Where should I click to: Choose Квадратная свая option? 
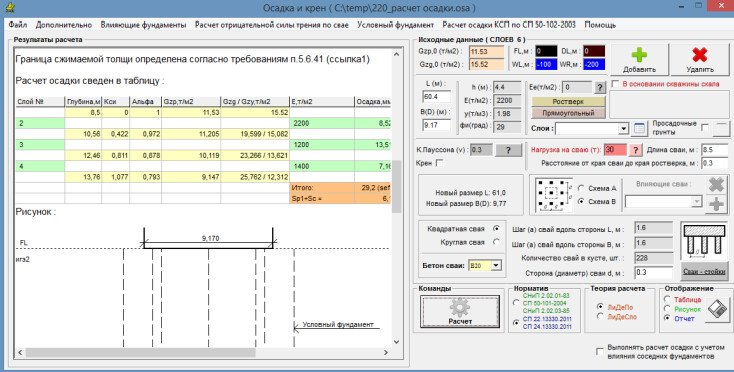click(496, 229)
